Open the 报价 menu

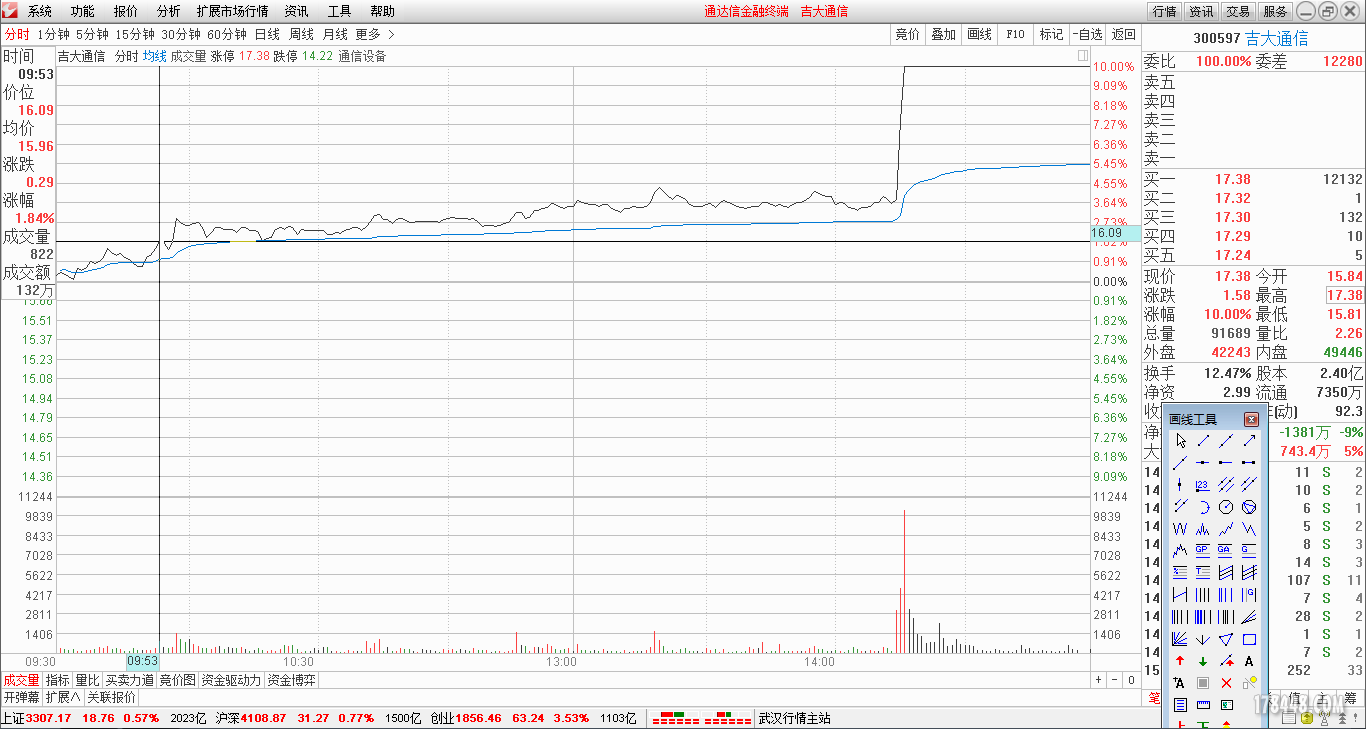[x=126, y=11]
